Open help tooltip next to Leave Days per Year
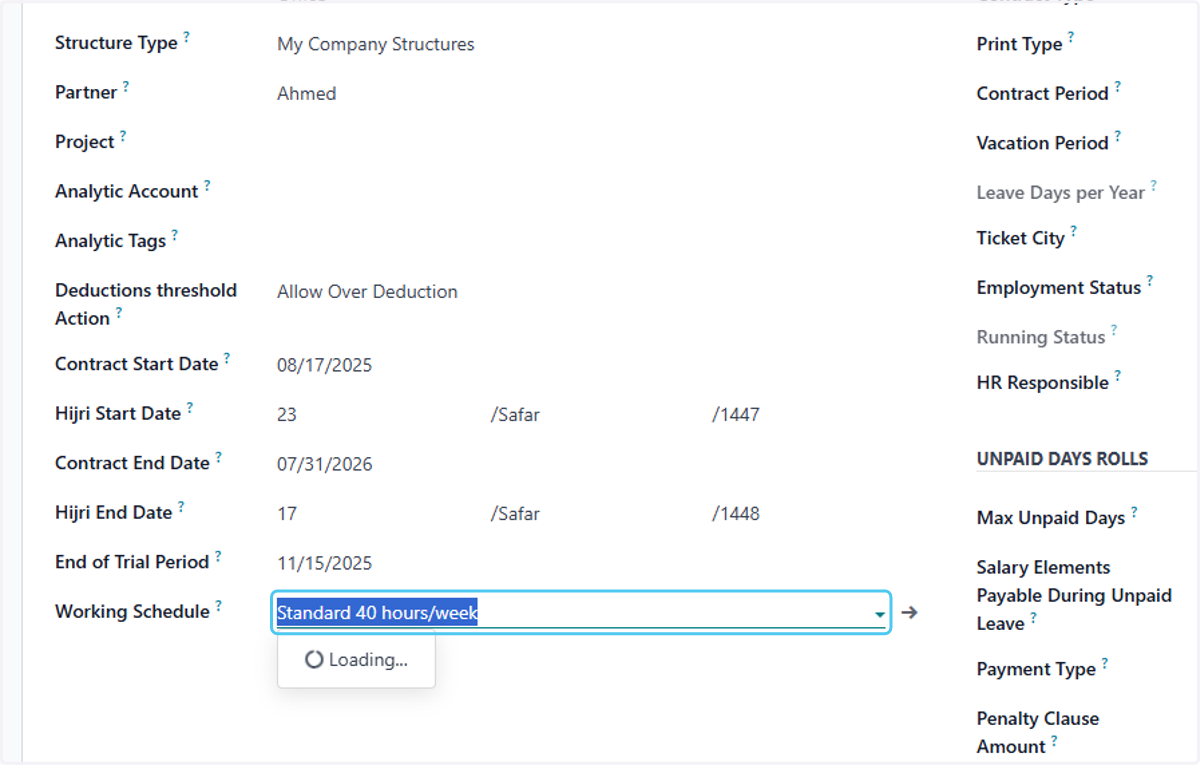Image resolution: width=1200 pixels, height=765 pixels. (x=1154, y=187)
